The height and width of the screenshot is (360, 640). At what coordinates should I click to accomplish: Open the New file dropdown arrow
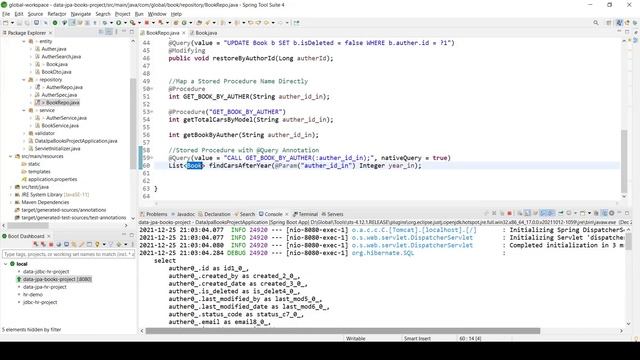click(12, 23)
